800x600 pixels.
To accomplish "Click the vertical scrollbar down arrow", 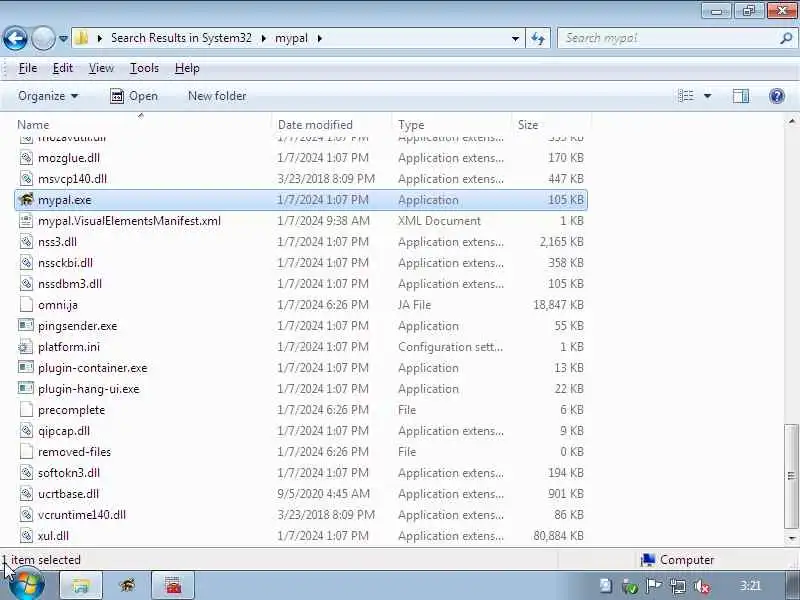I will pos(791,538).
